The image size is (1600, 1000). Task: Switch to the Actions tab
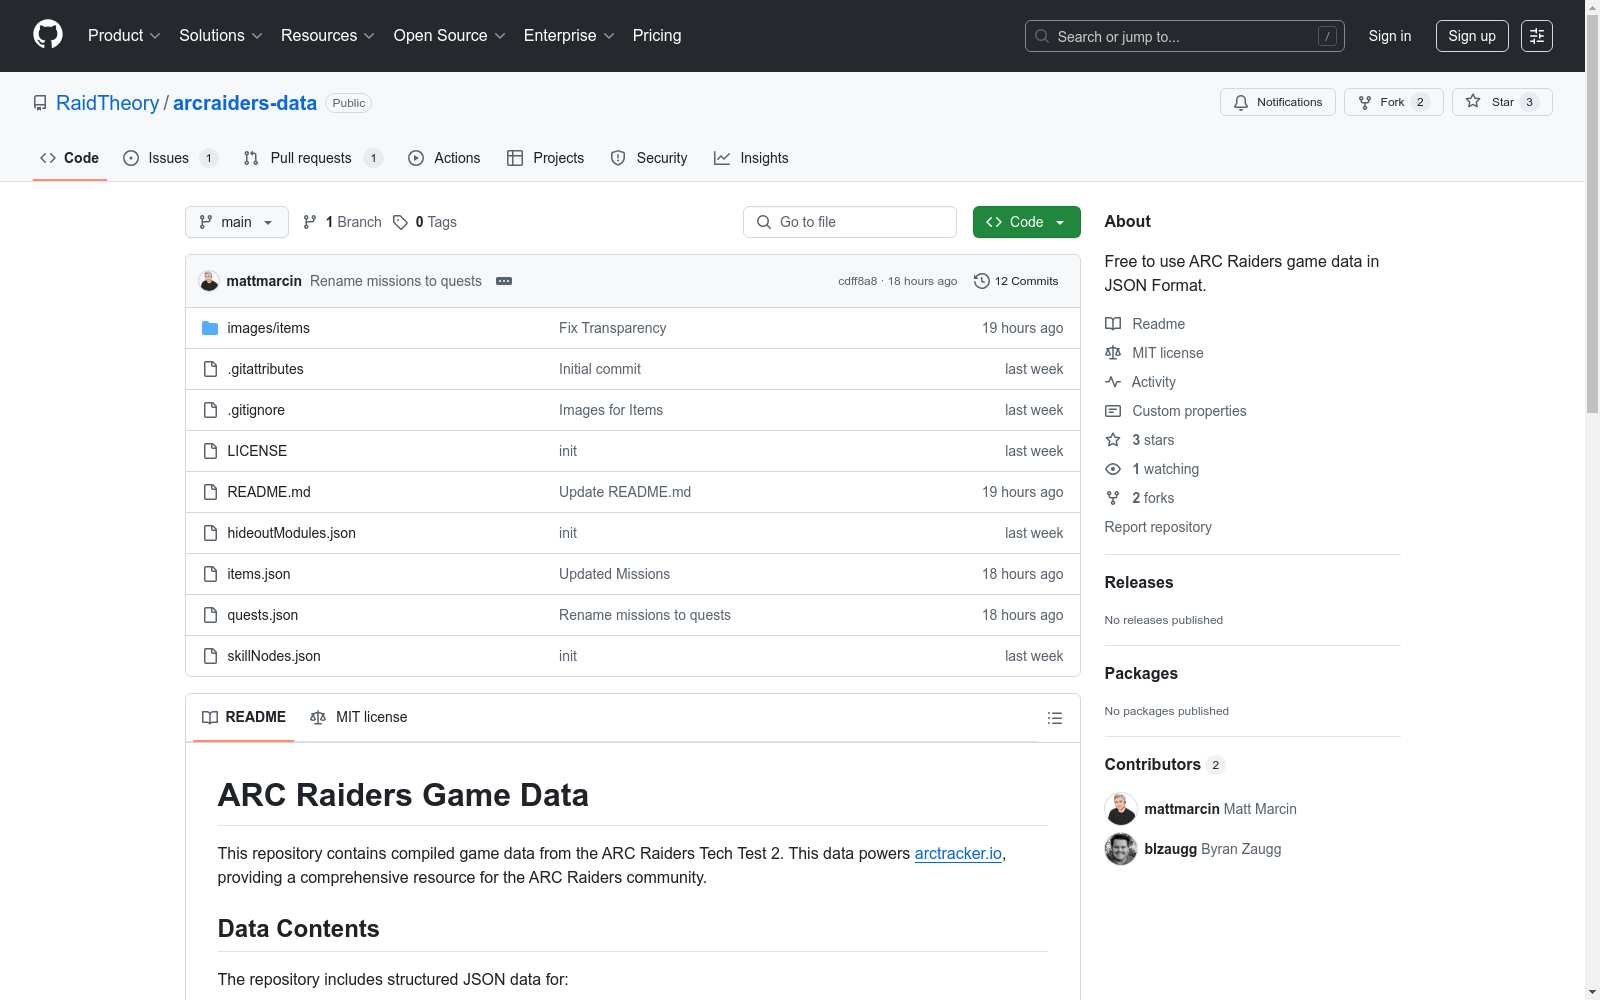pos(444,158)
